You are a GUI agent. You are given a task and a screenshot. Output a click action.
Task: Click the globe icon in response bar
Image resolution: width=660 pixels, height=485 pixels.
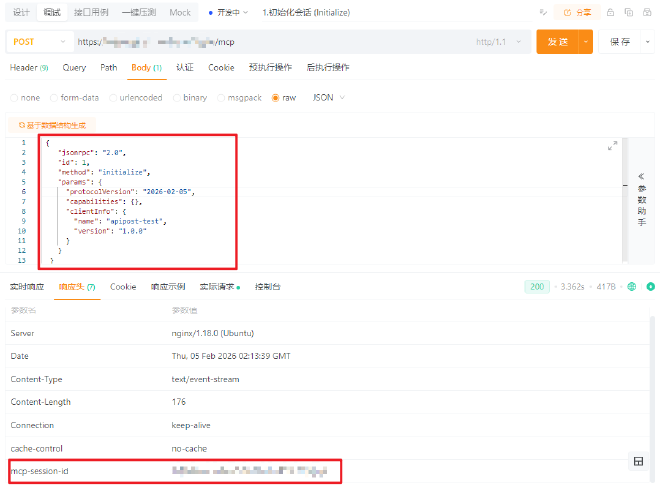point(631,287)
